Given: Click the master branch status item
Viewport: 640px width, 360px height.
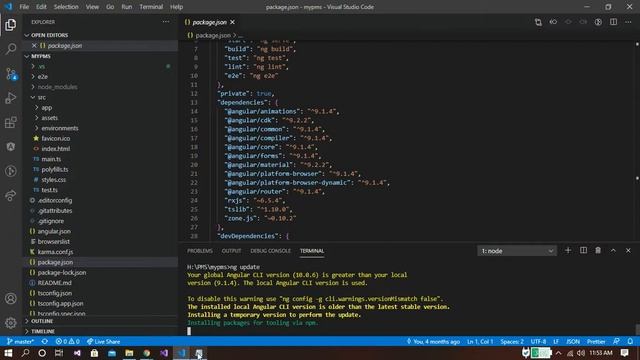Looking at the screenshot, I should pyautogui.click(x=20, y=342).
